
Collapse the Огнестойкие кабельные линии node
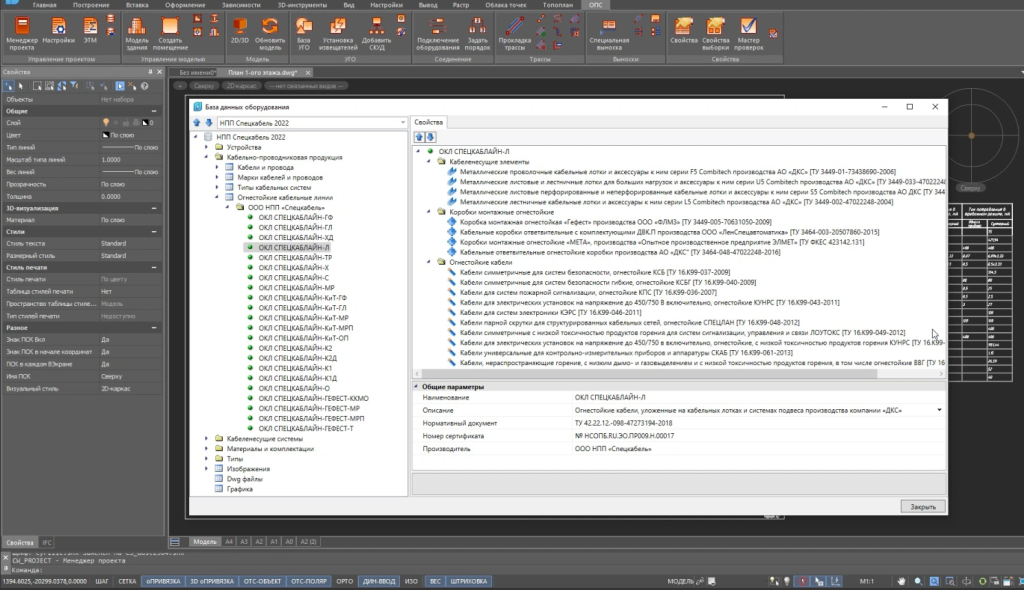(217, 198)
